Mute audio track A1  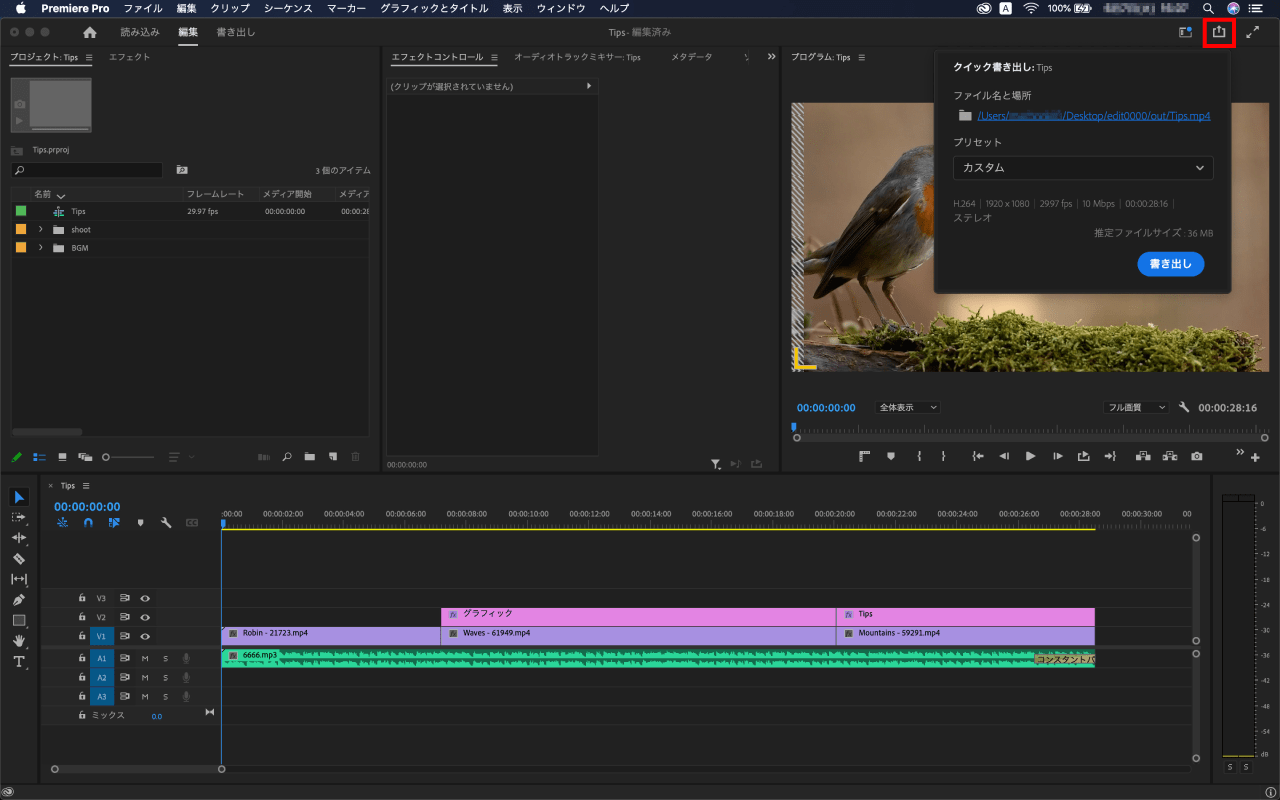(145, 658)
